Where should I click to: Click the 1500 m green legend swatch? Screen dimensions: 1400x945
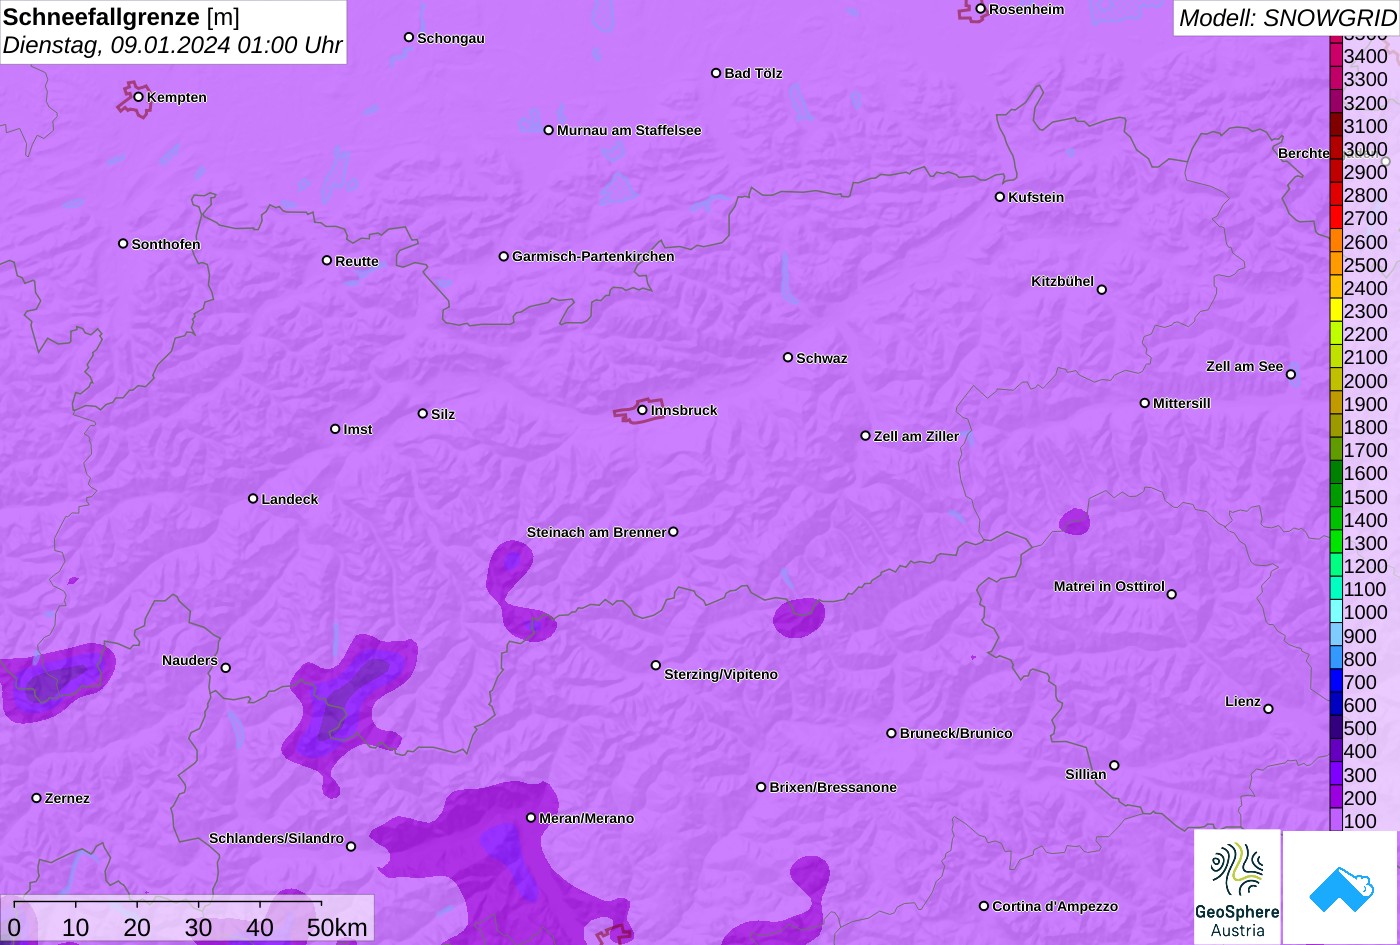[1336, 496]
